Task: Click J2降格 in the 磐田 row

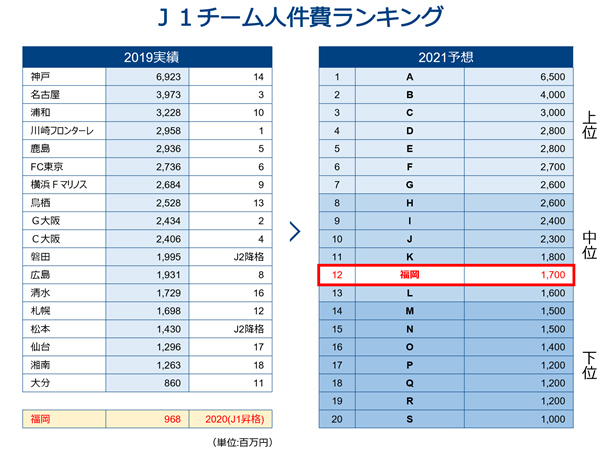Action: tap(249, 257)
